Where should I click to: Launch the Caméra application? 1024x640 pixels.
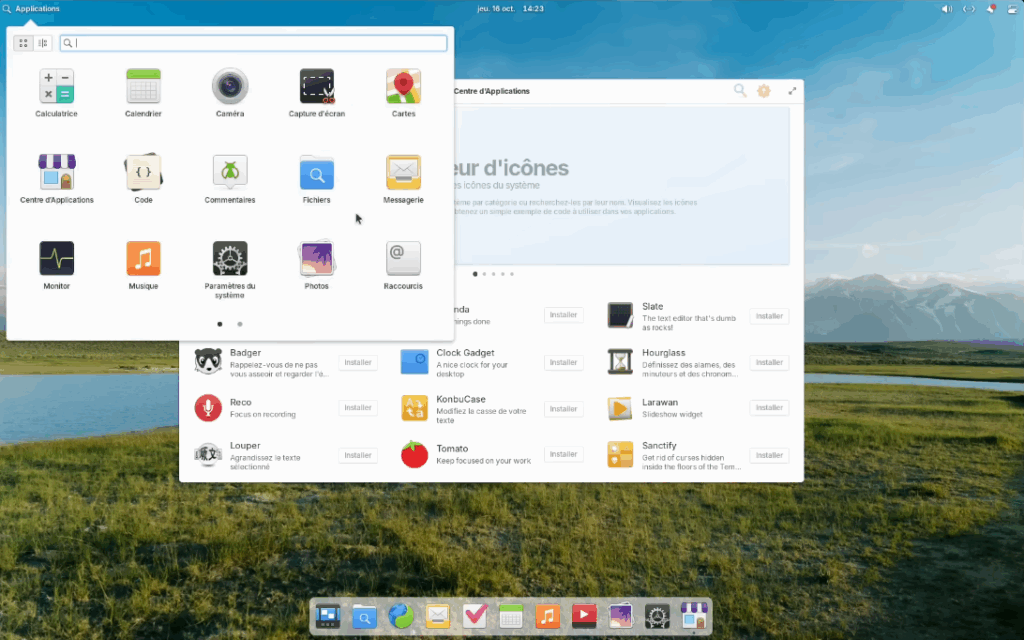(230, 88)
